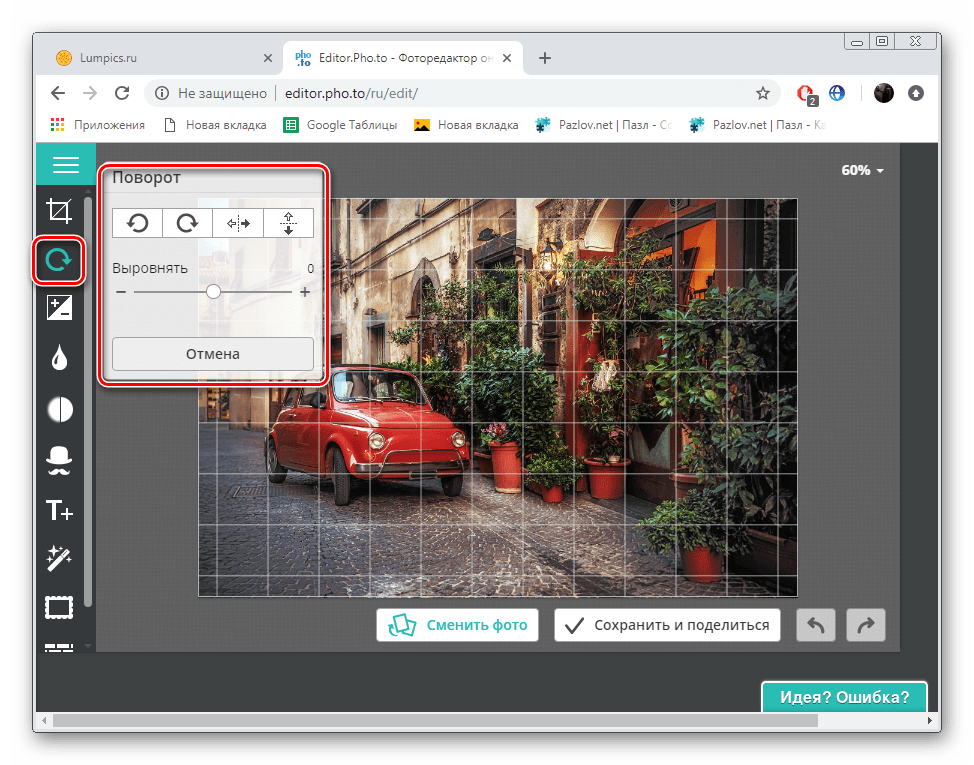Open the first Новая вкладка bookmark

(215, 125)
